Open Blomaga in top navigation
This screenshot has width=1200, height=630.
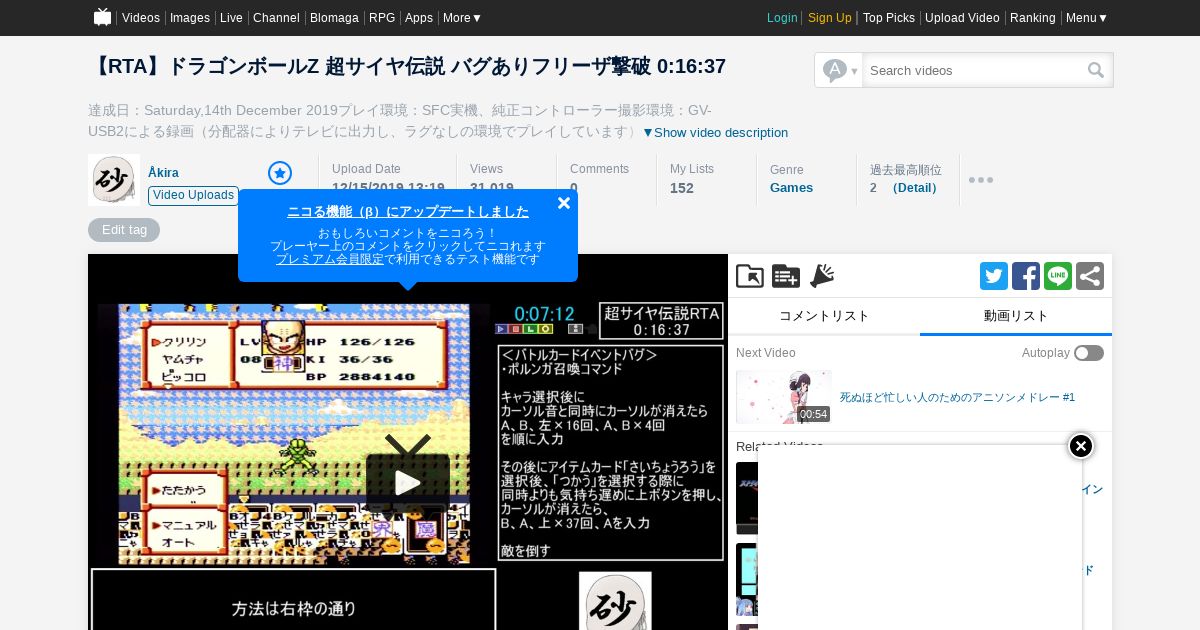tap(334, 18)
